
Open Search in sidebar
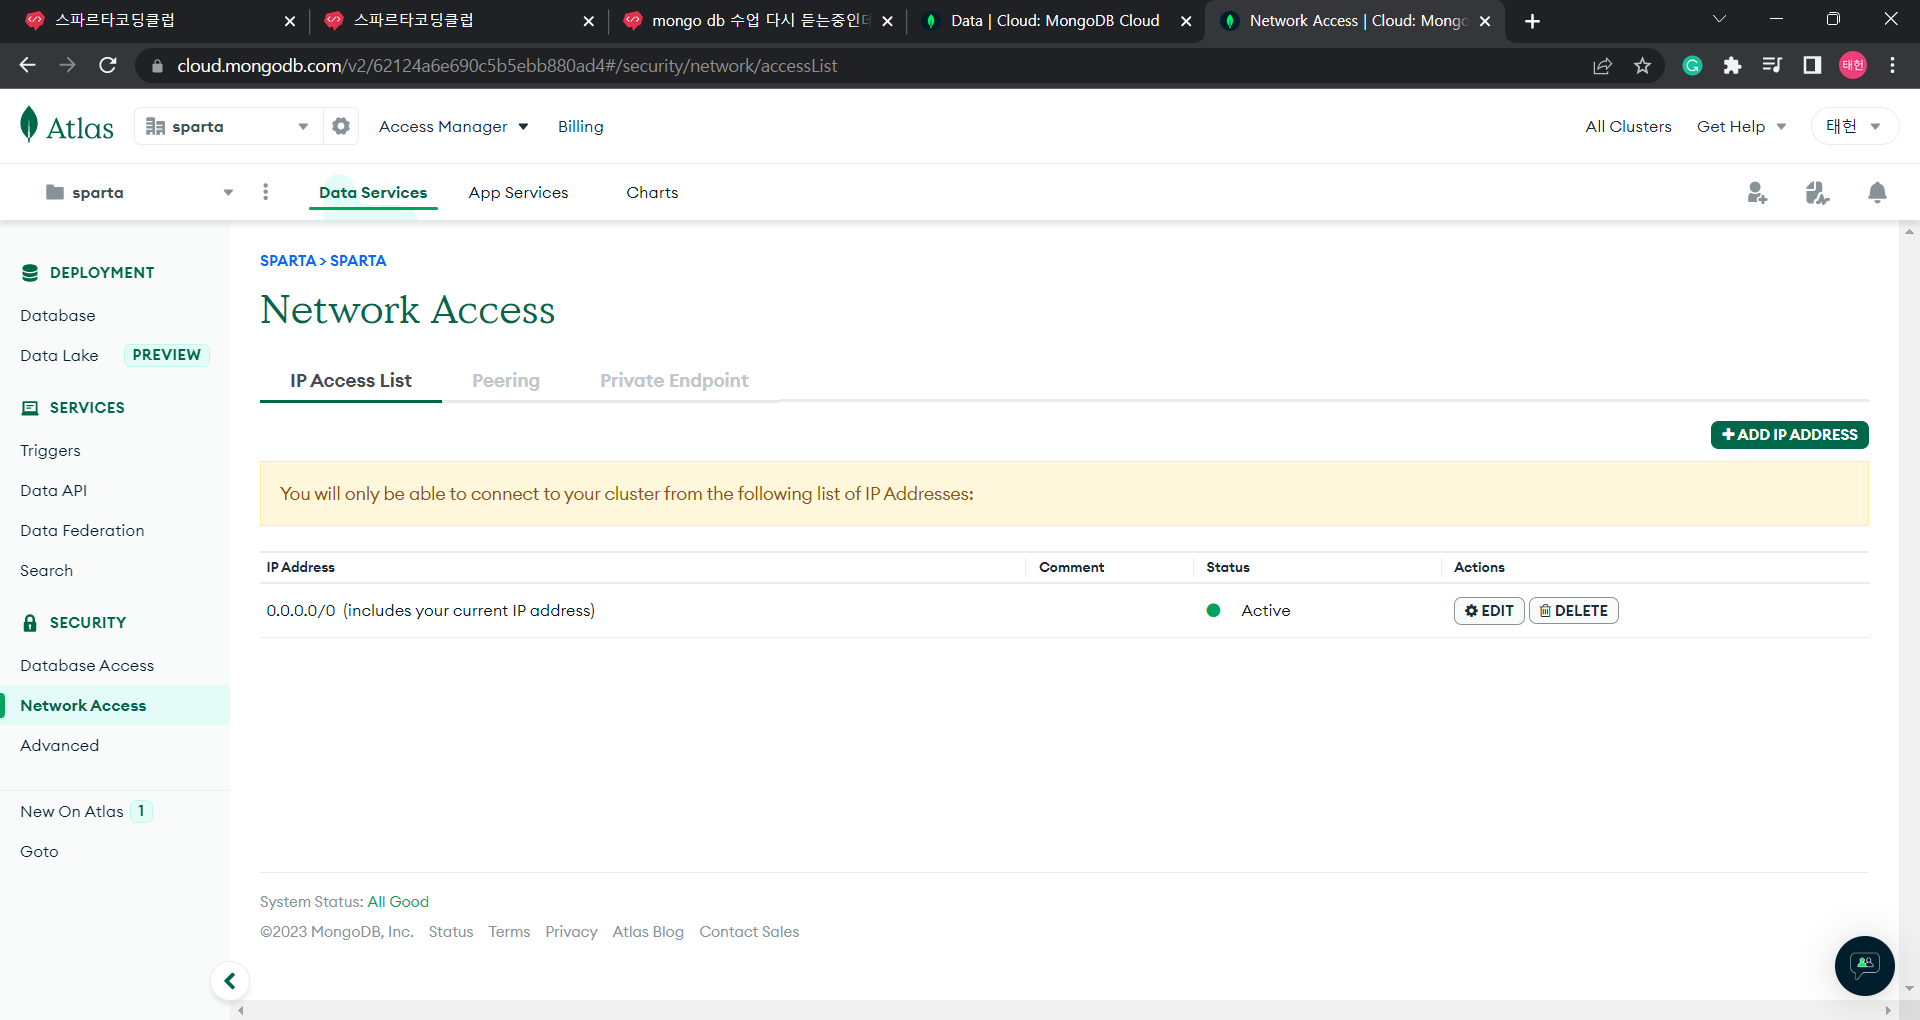click(x=46, y=570)
